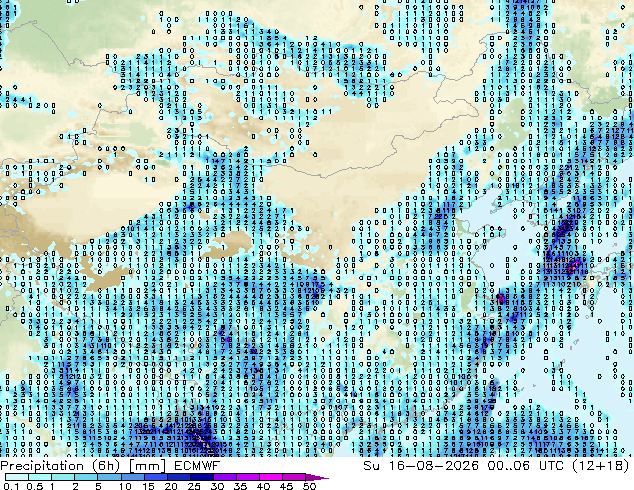Click the 5–10 mm legend swatch

[x=109, y=477]
